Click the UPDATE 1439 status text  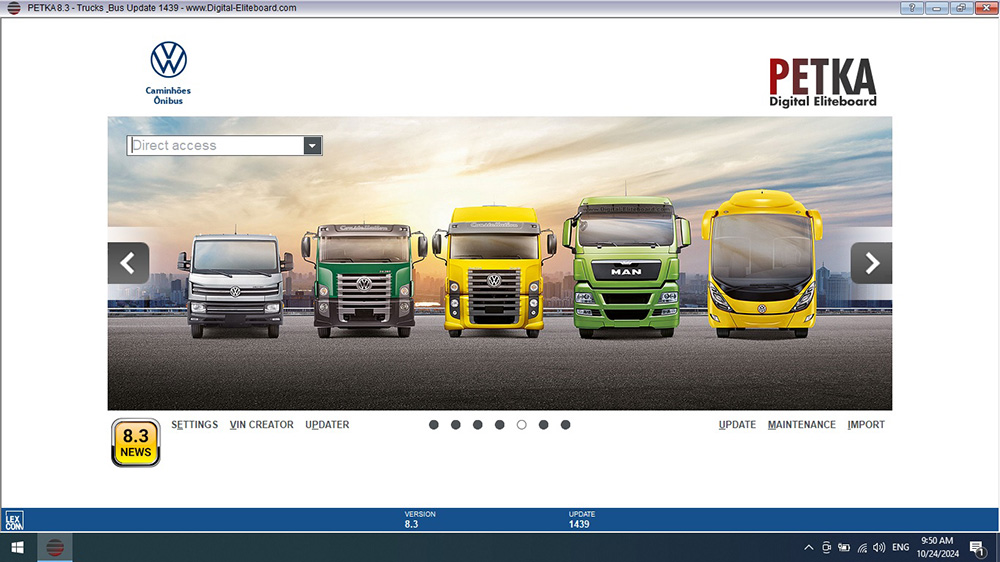[581, 519]
